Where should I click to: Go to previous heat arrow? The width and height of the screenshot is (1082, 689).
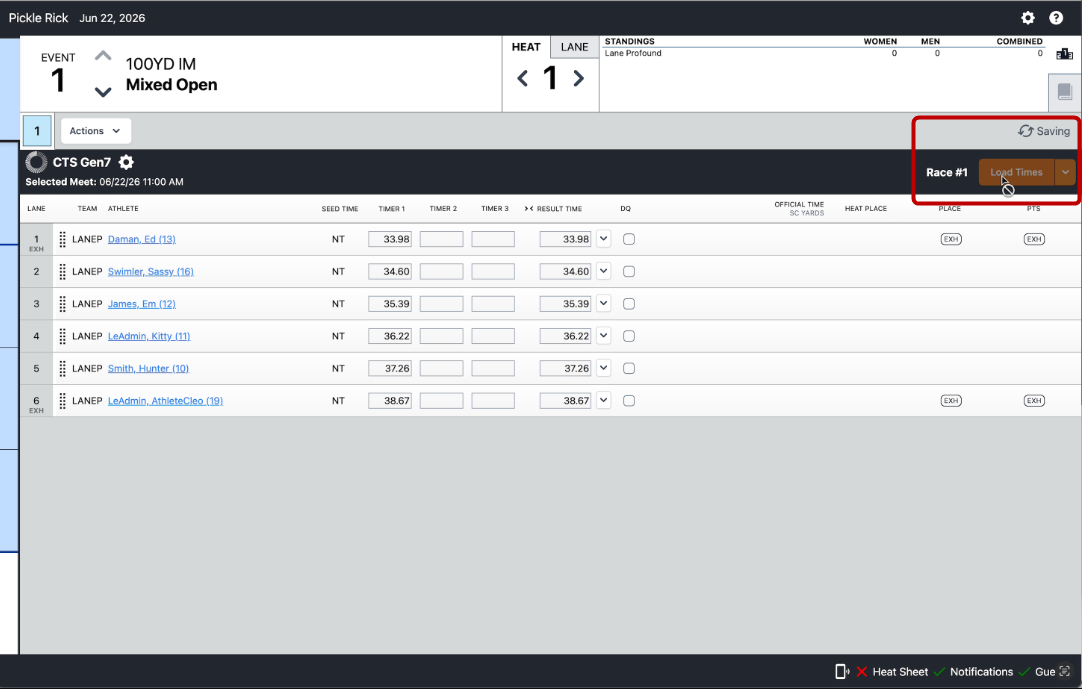[x=522, y=79]
